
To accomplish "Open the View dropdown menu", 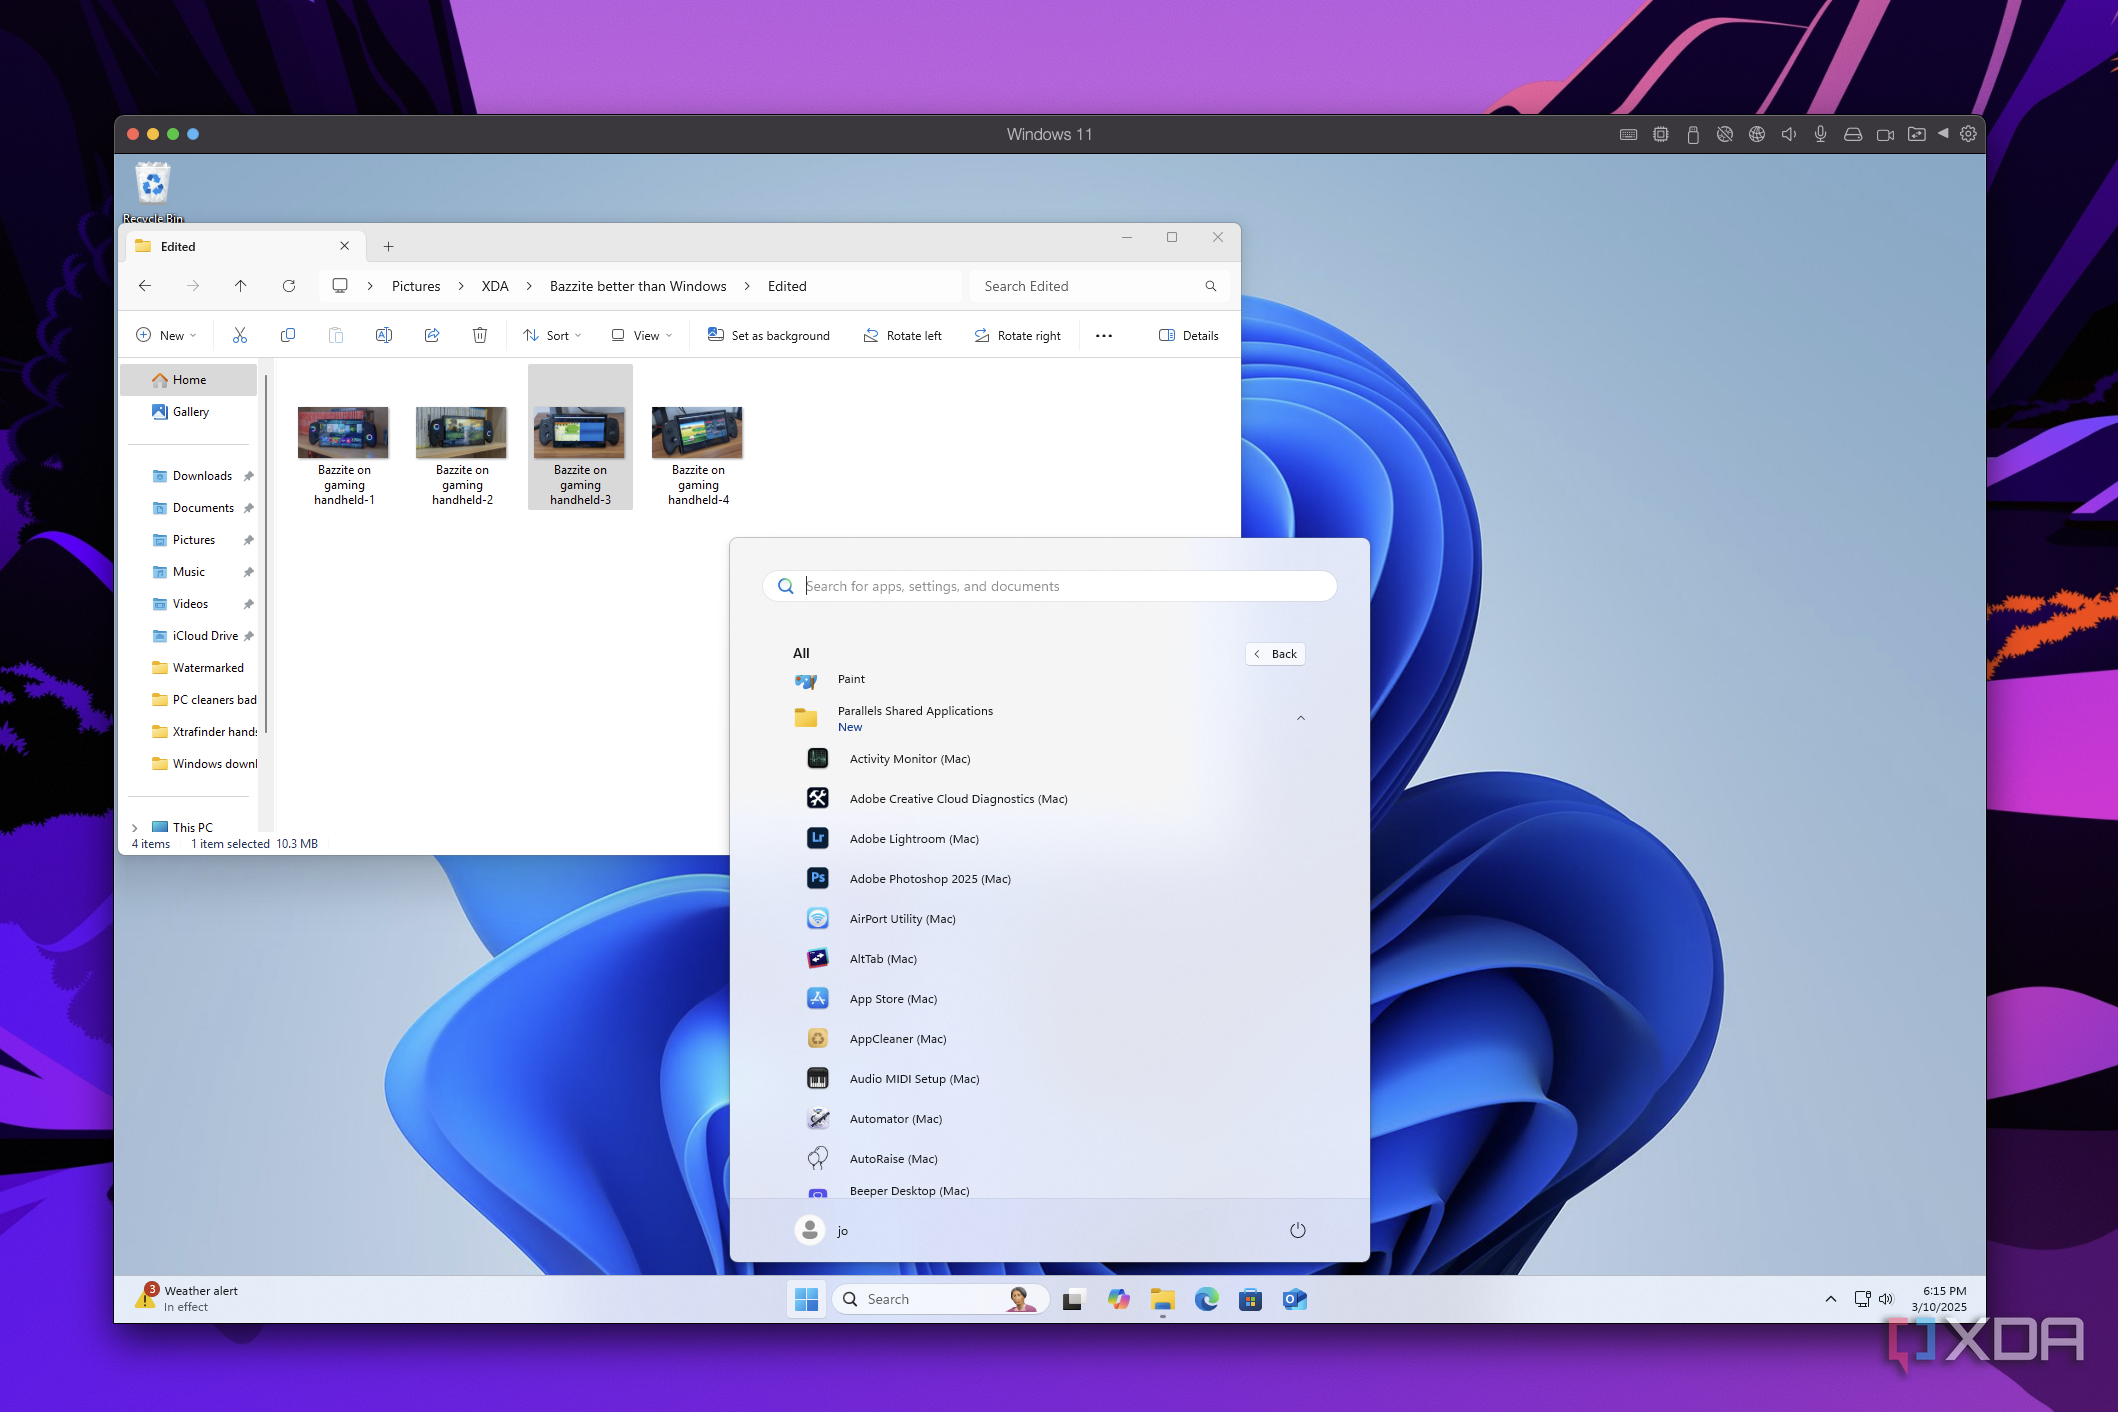I will pos(642,336).
